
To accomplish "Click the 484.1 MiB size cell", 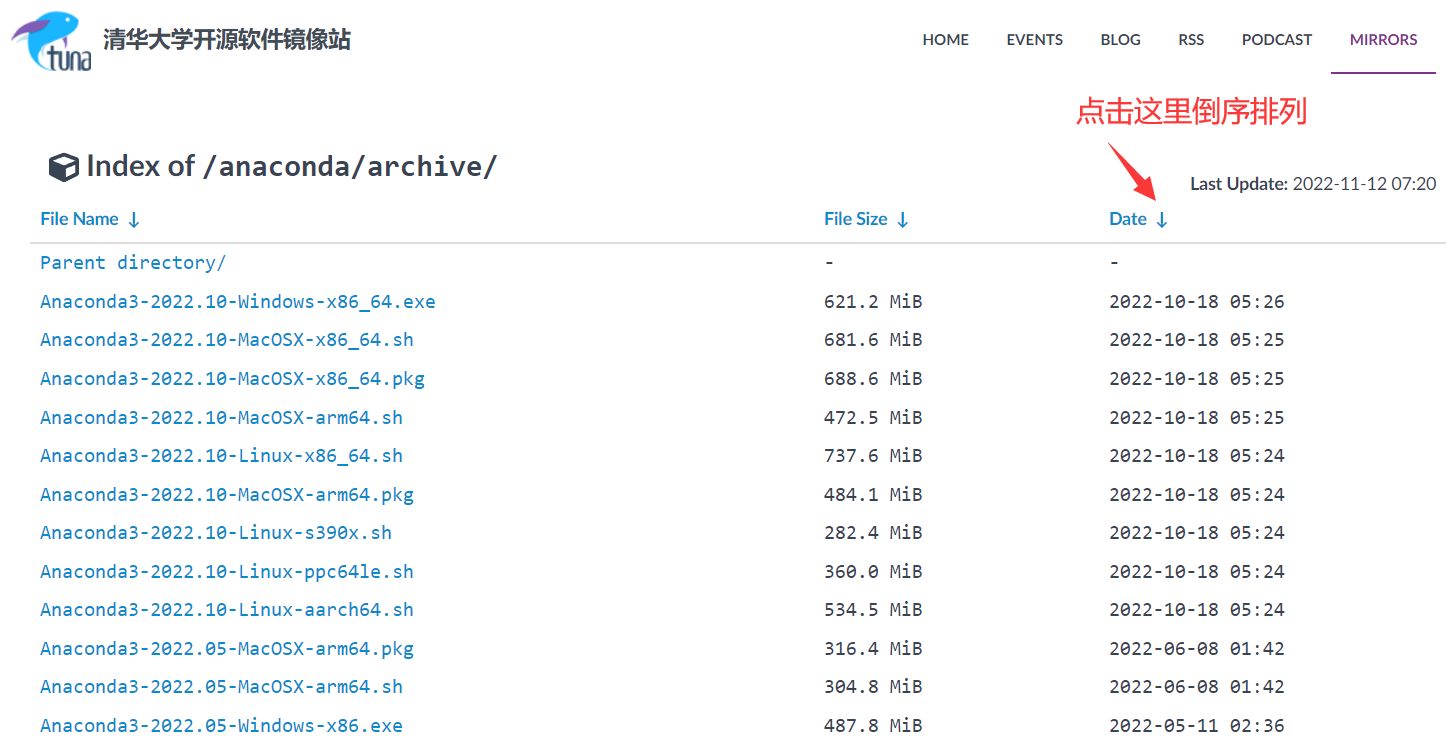I will [x=873, y=495].
